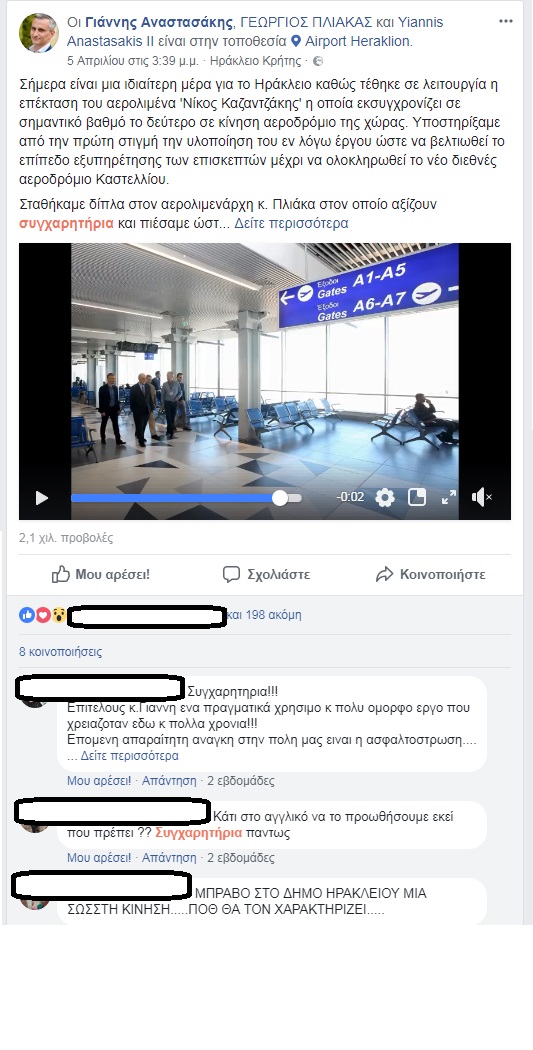
Task: Share the post via Κοινοποιήστε
Action: point(431,574)
